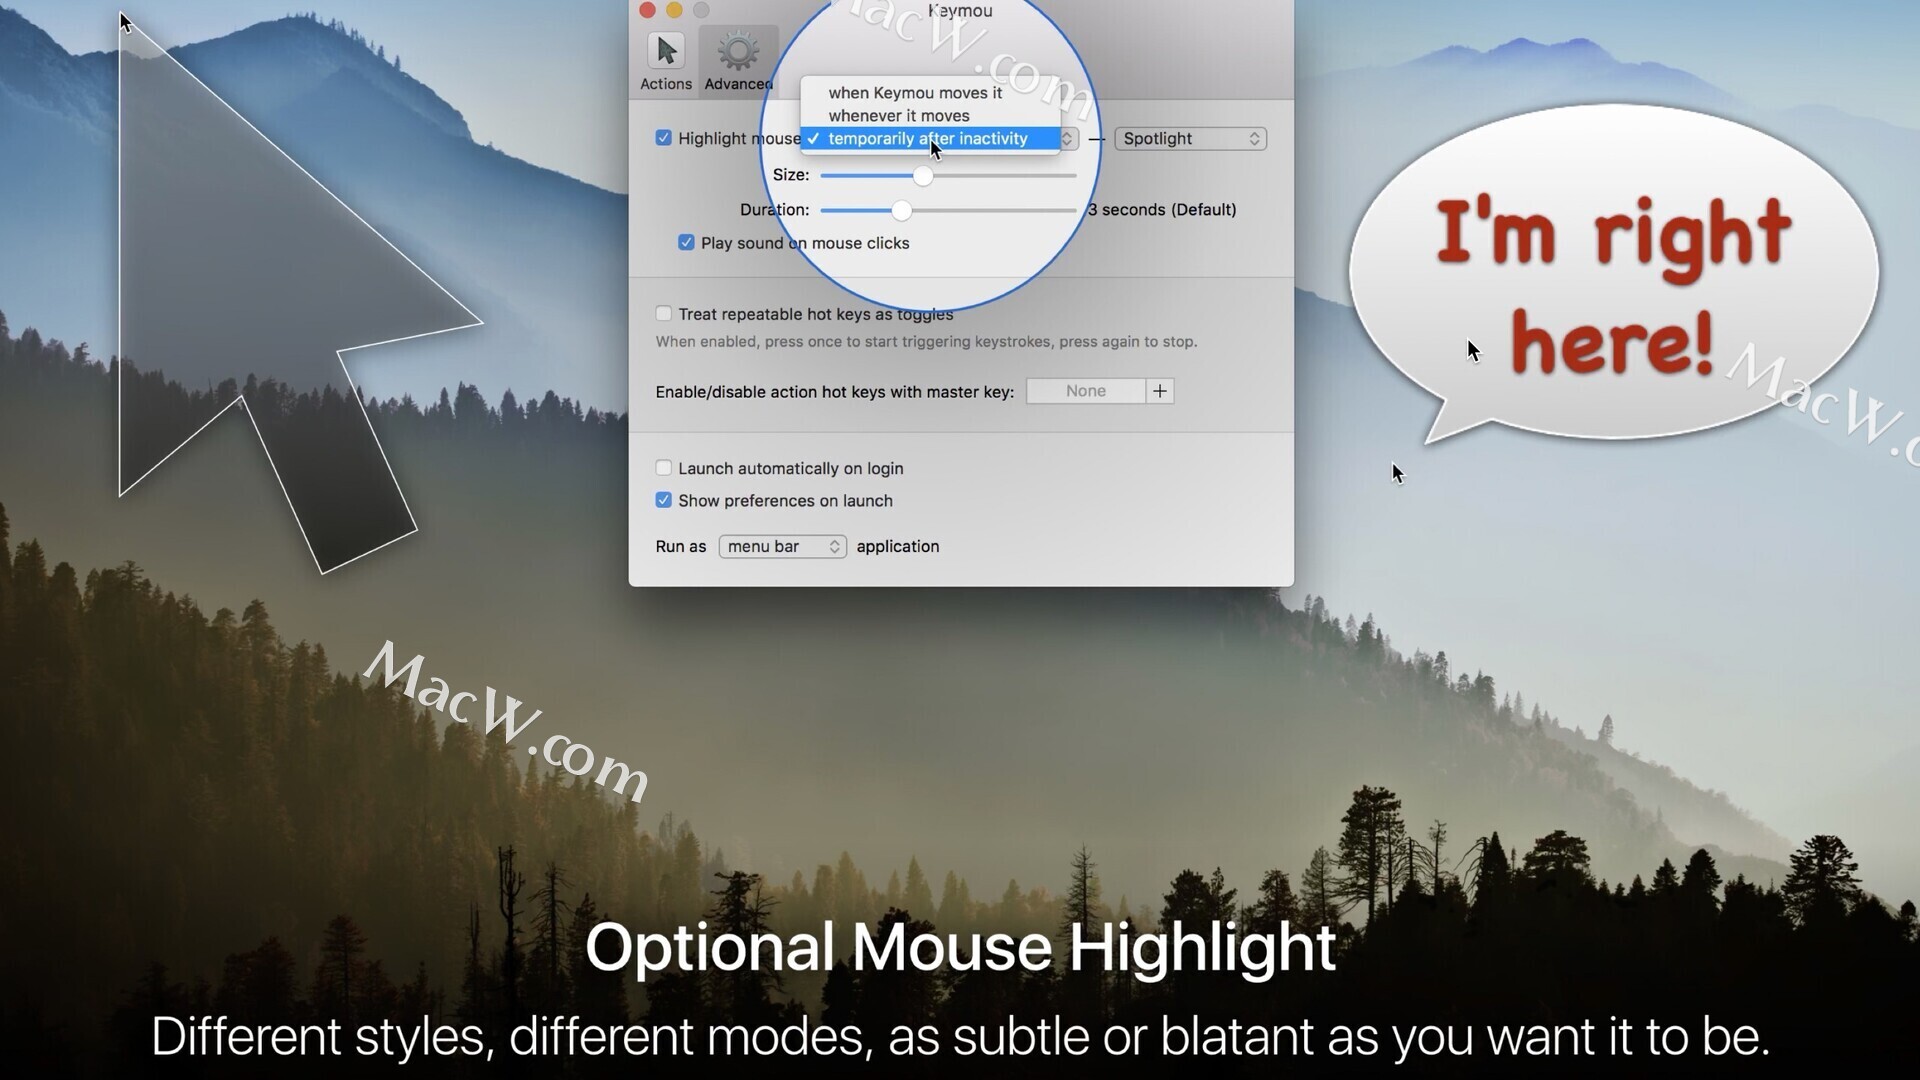1920x1080 pixels.
Task: Disable Play sound on mouse clicks
Action: tap(686, 243)
